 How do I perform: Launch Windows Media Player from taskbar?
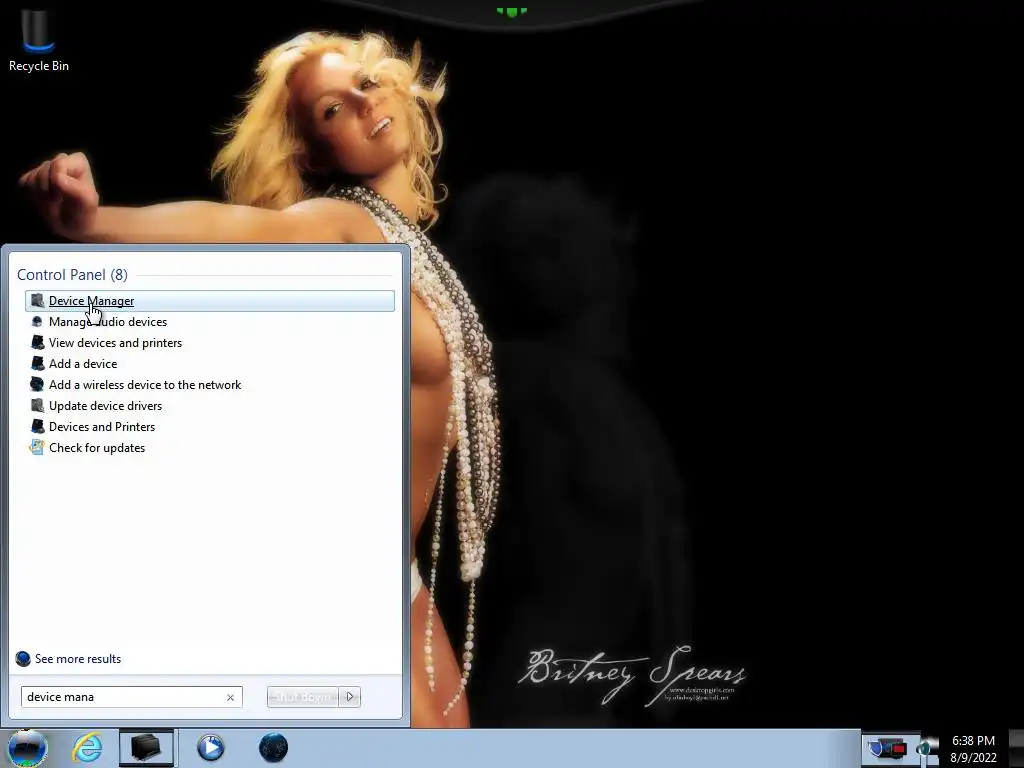coord(210,748)
